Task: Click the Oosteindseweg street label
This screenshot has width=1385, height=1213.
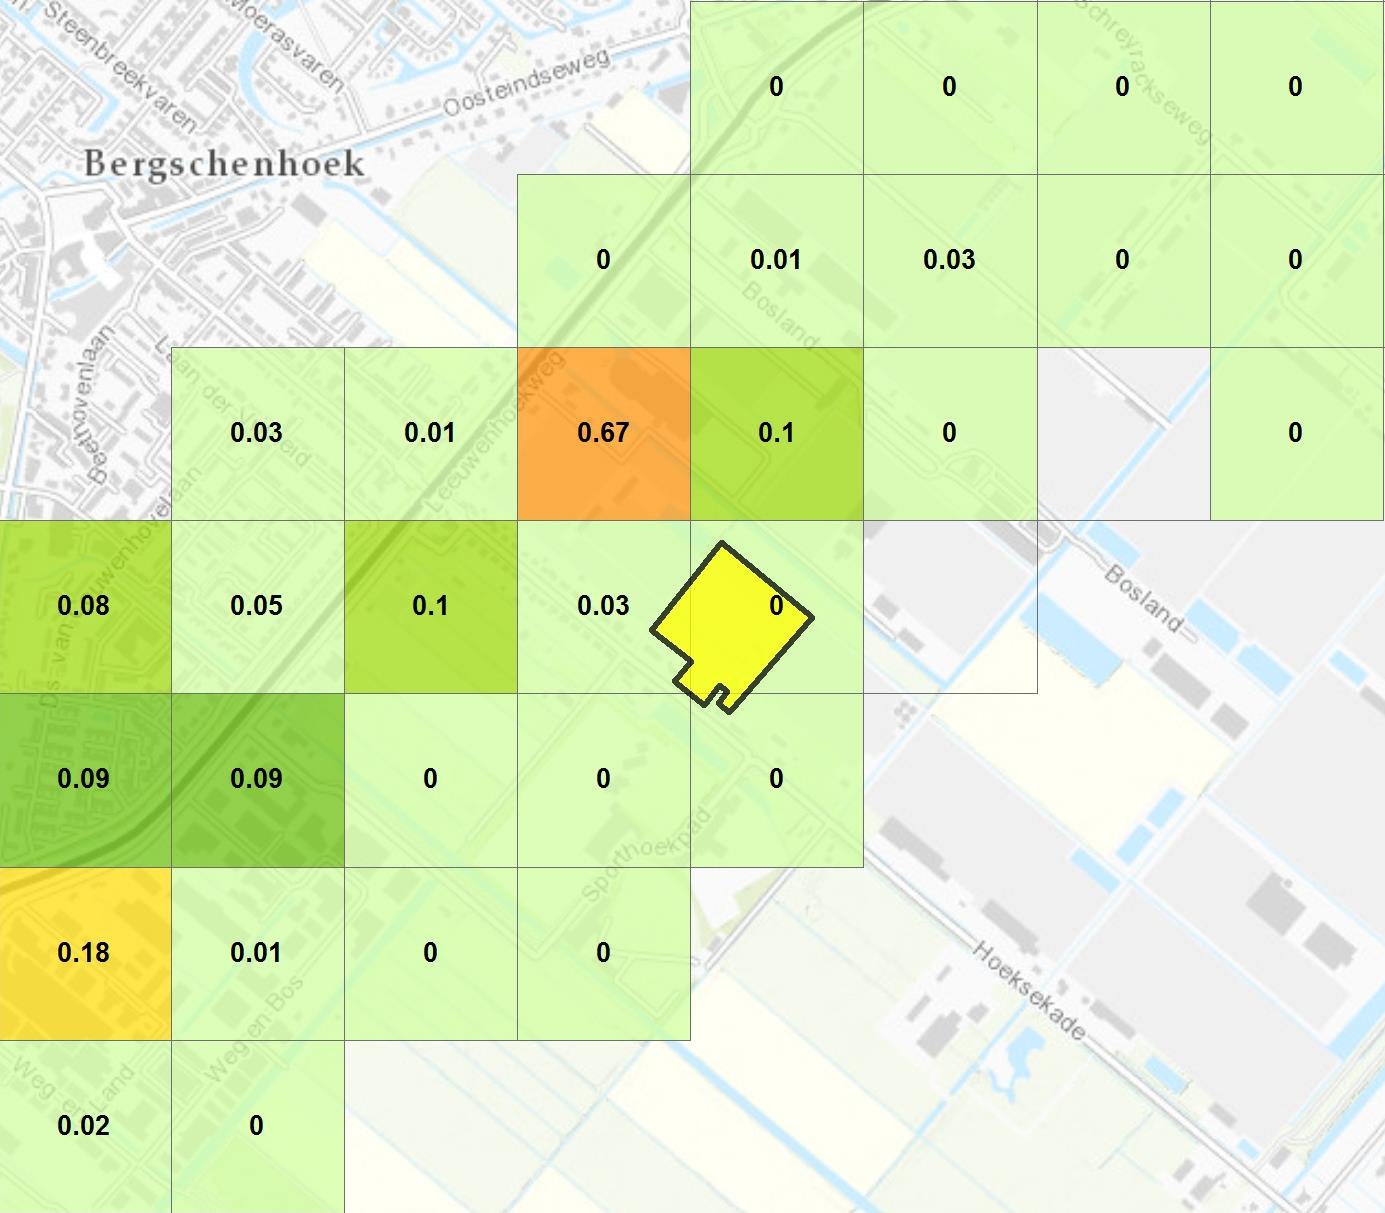Action: pyautogui.click(x=525, y=81)
